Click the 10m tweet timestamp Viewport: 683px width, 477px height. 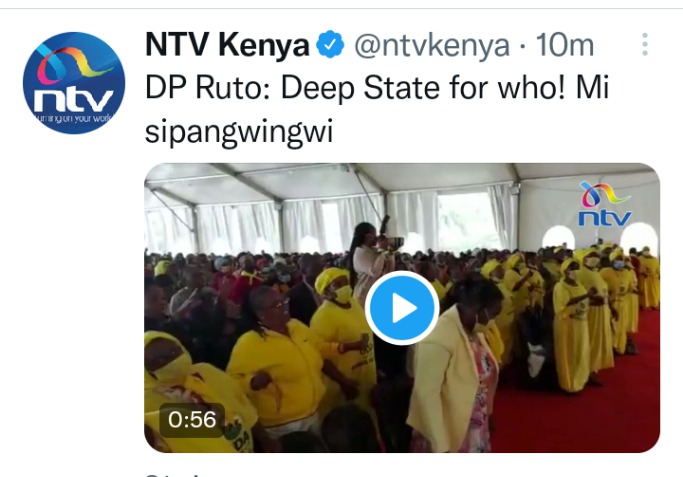point(565,45)
